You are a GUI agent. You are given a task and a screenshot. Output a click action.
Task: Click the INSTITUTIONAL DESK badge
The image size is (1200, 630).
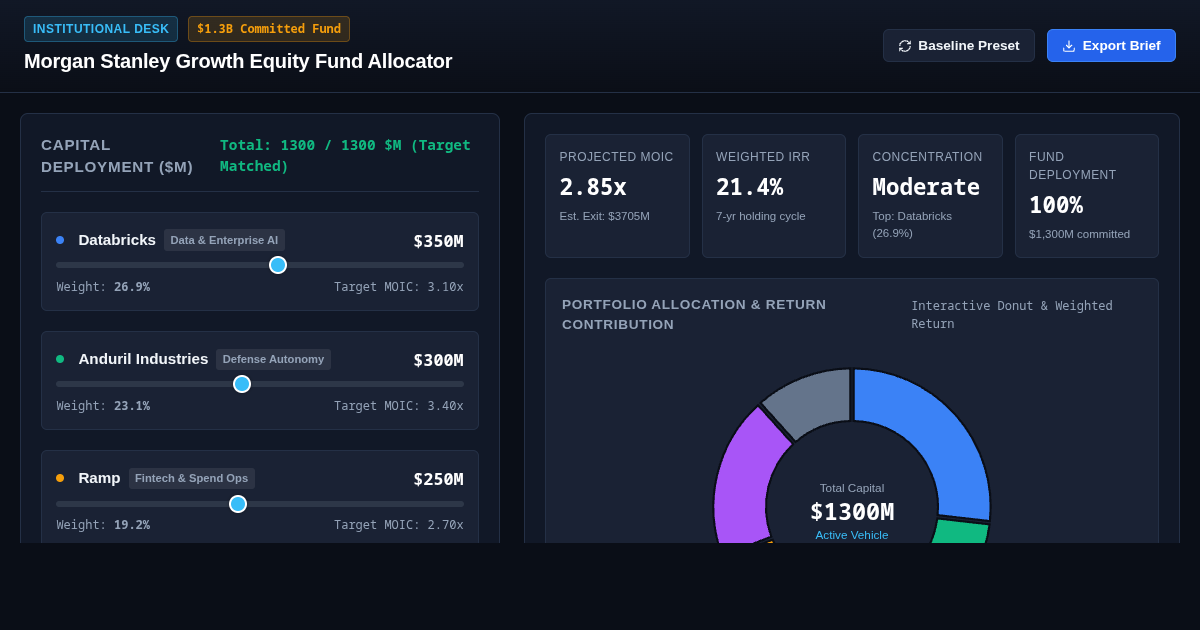click(x=101, y=29)
